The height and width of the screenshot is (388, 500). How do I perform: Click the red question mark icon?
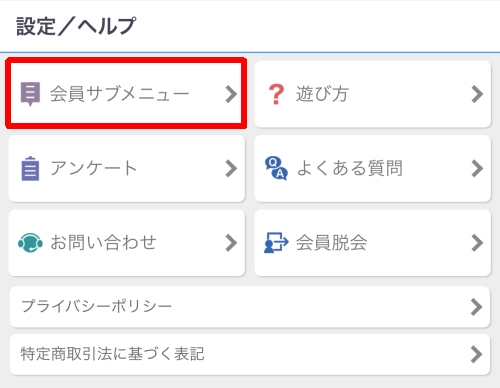click(276, 94)
